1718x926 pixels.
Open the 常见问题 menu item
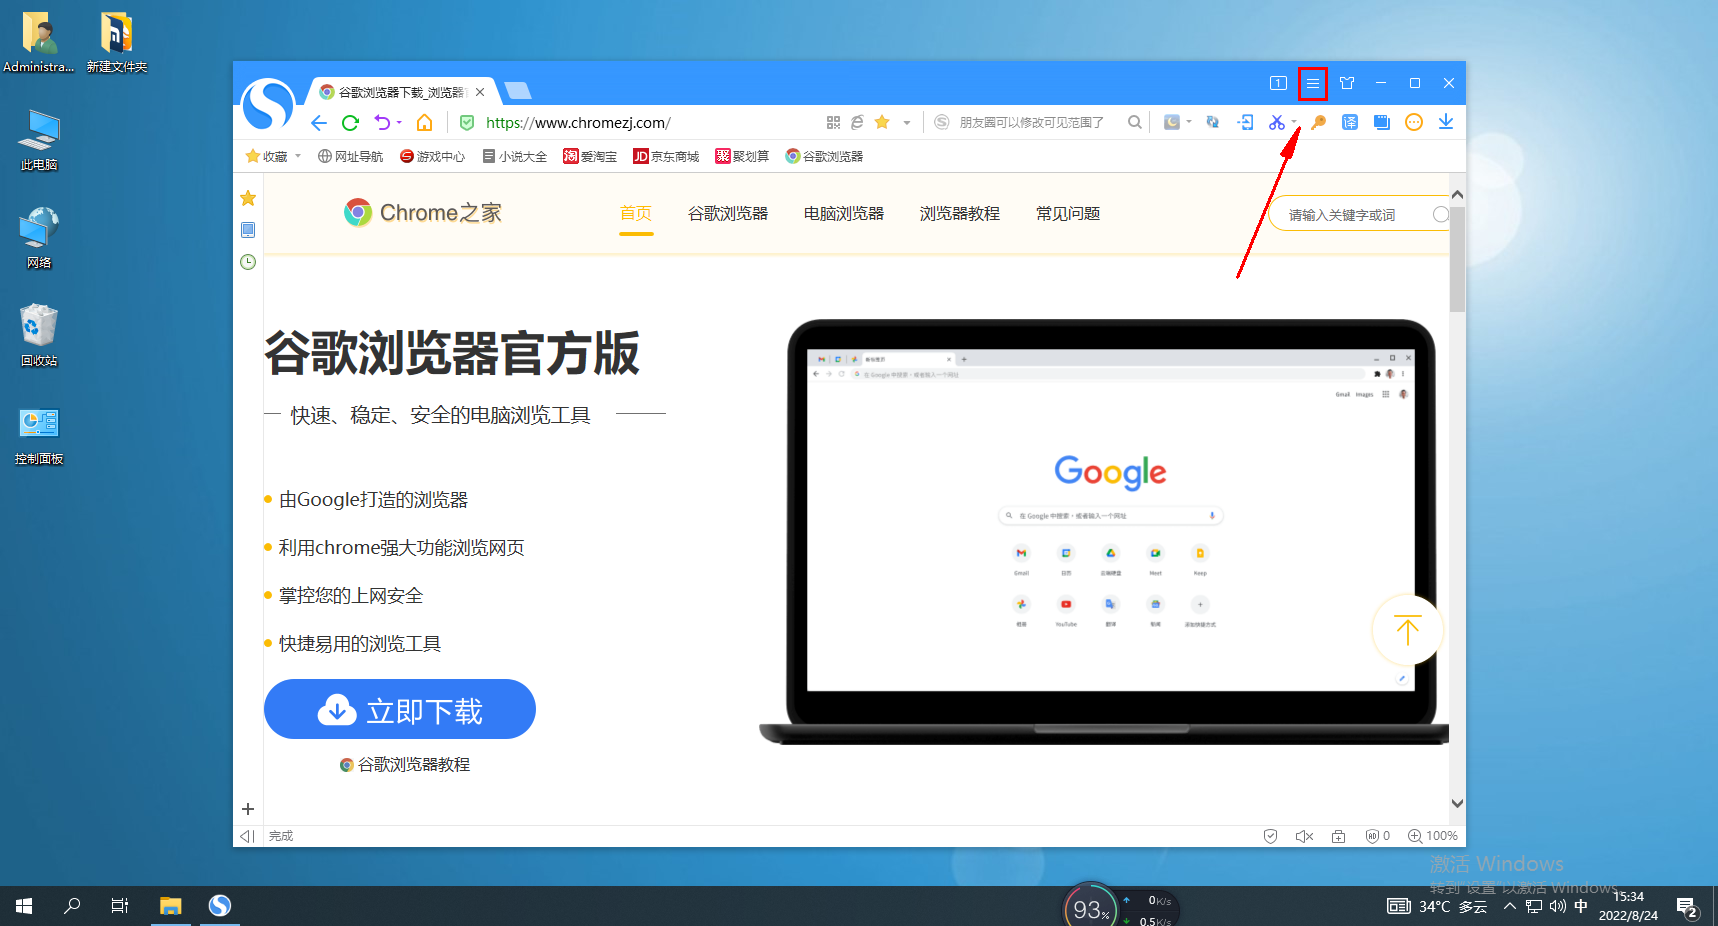(1068, 213)
